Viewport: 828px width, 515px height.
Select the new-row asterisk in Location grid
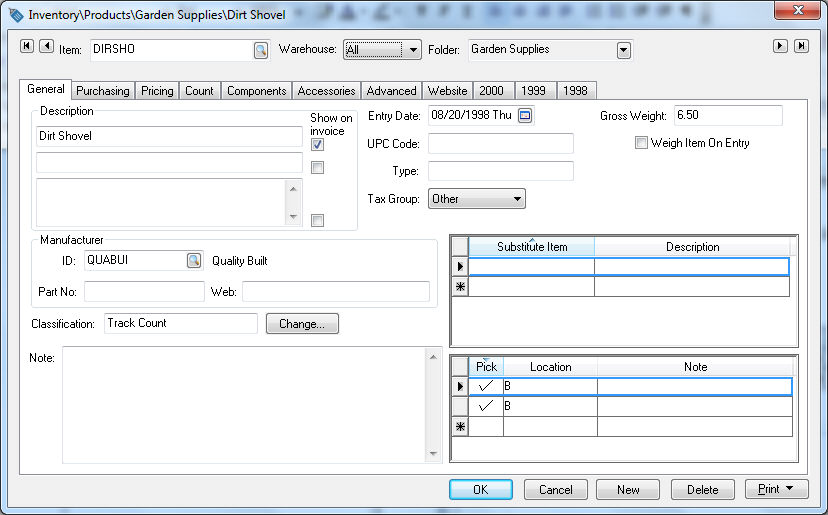(460, 427)
